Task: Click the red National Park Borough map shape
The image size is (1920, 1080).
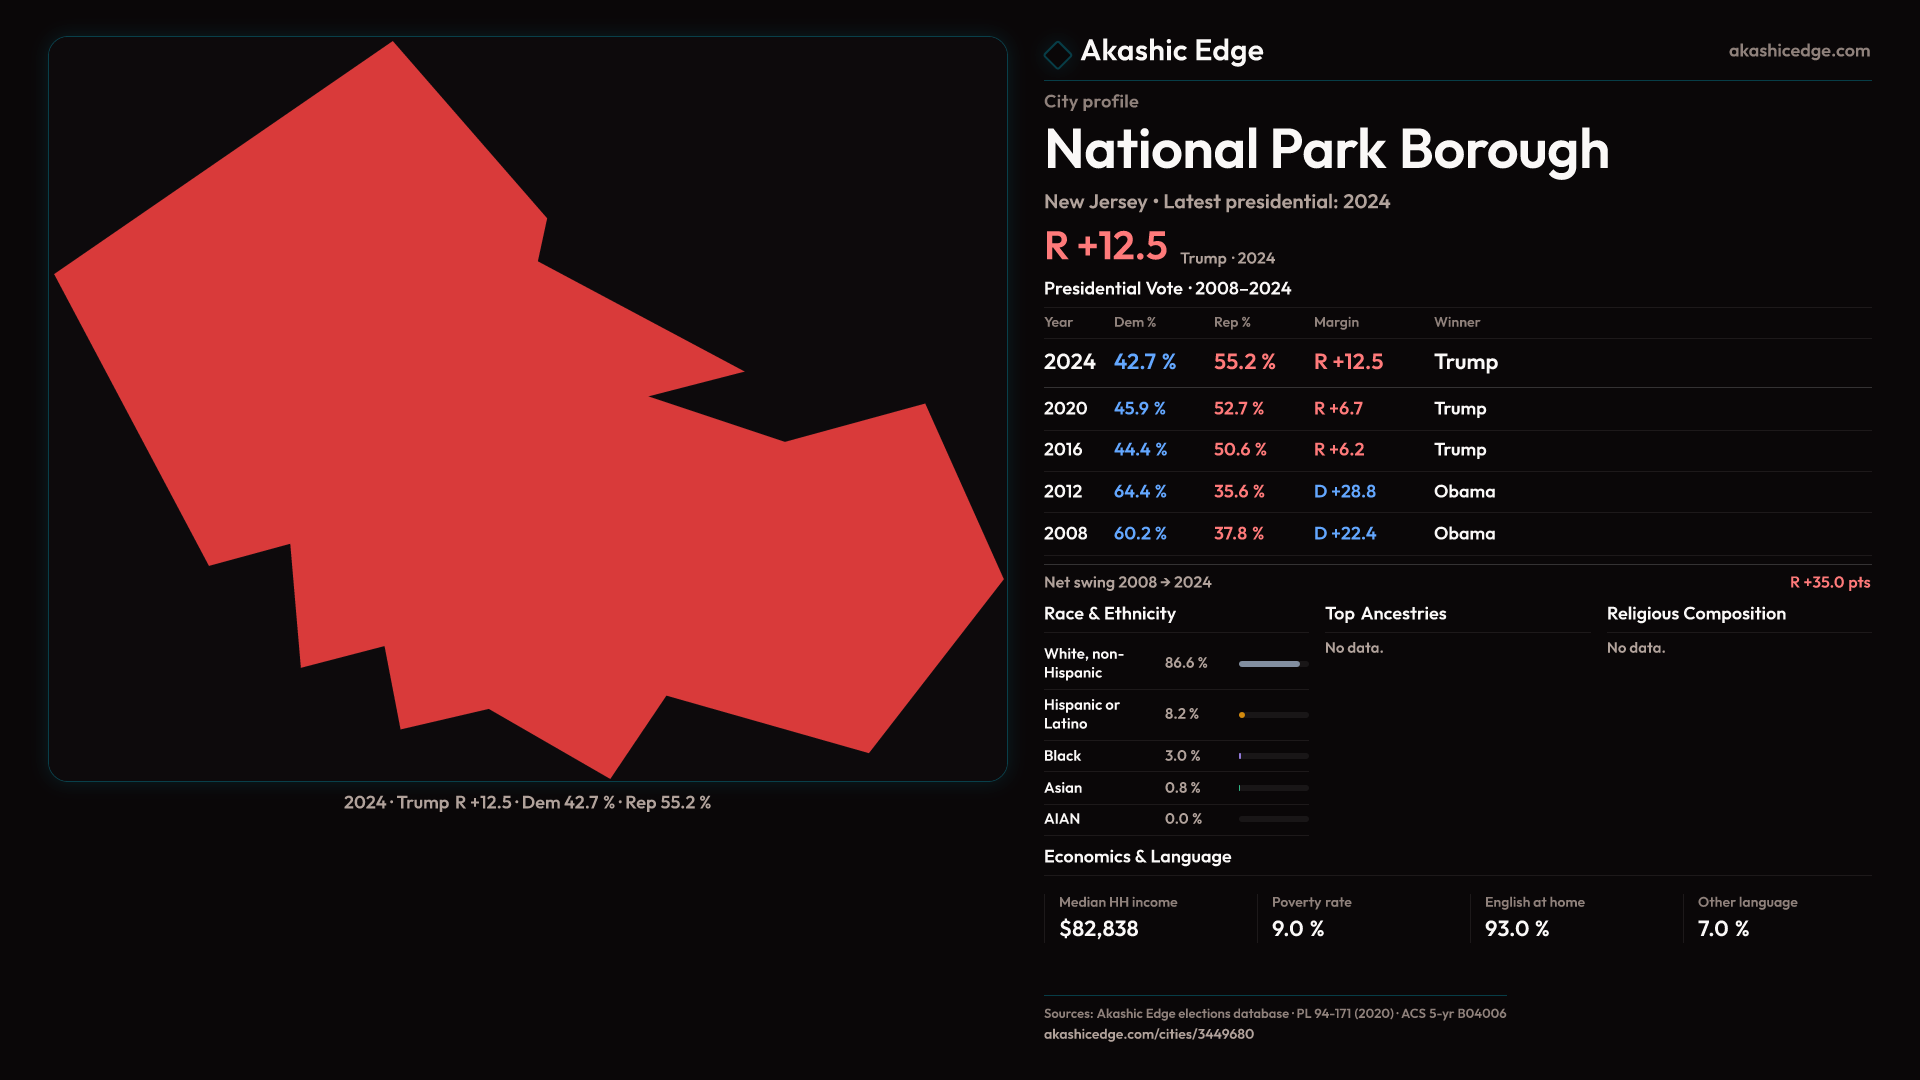Action: [500, 450]
